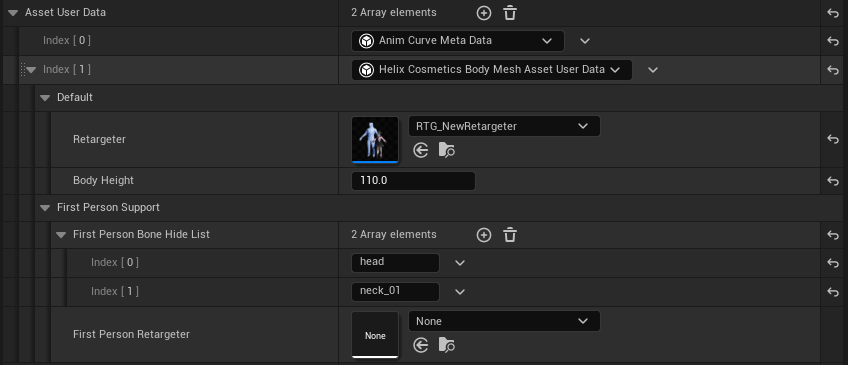Screen dimensions: 848x365
Task: Browse to First Person Retargeter asset
Action: pyautogui.click(x=446, y=345)
